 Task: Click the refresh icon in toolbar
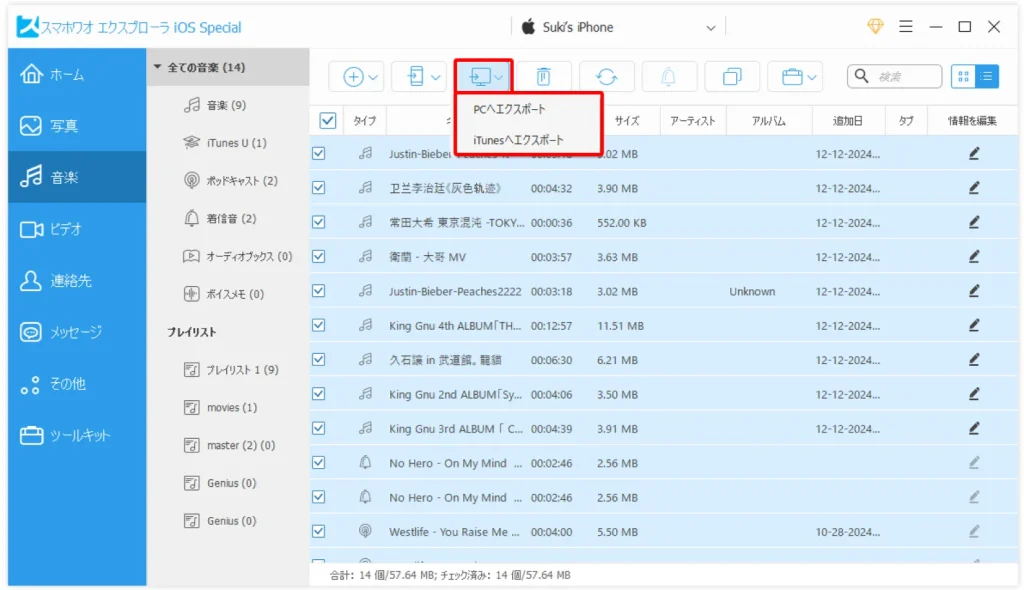pos(606,77)
